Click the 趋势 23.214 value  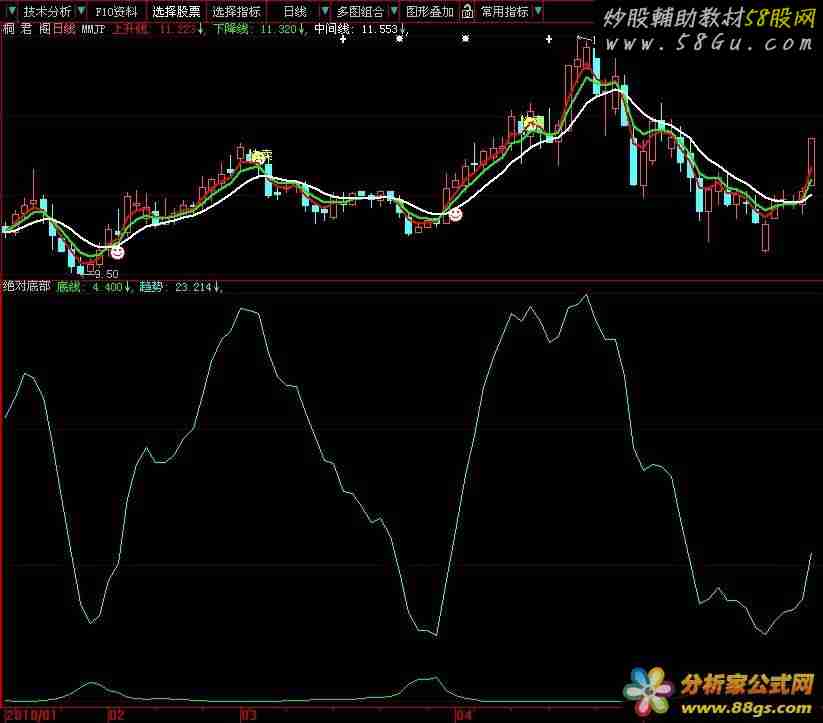tap(181, 287)
